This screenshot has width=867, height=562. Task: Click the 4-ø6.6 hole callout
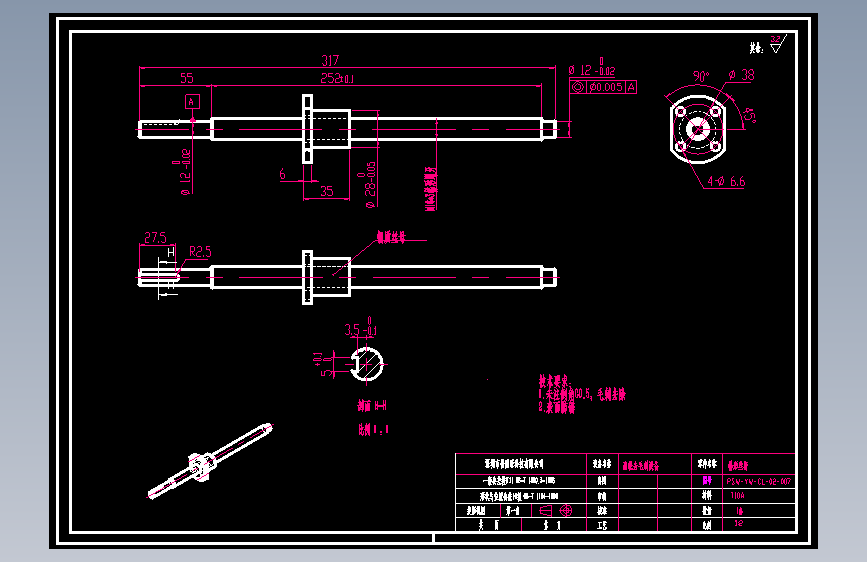726,181
